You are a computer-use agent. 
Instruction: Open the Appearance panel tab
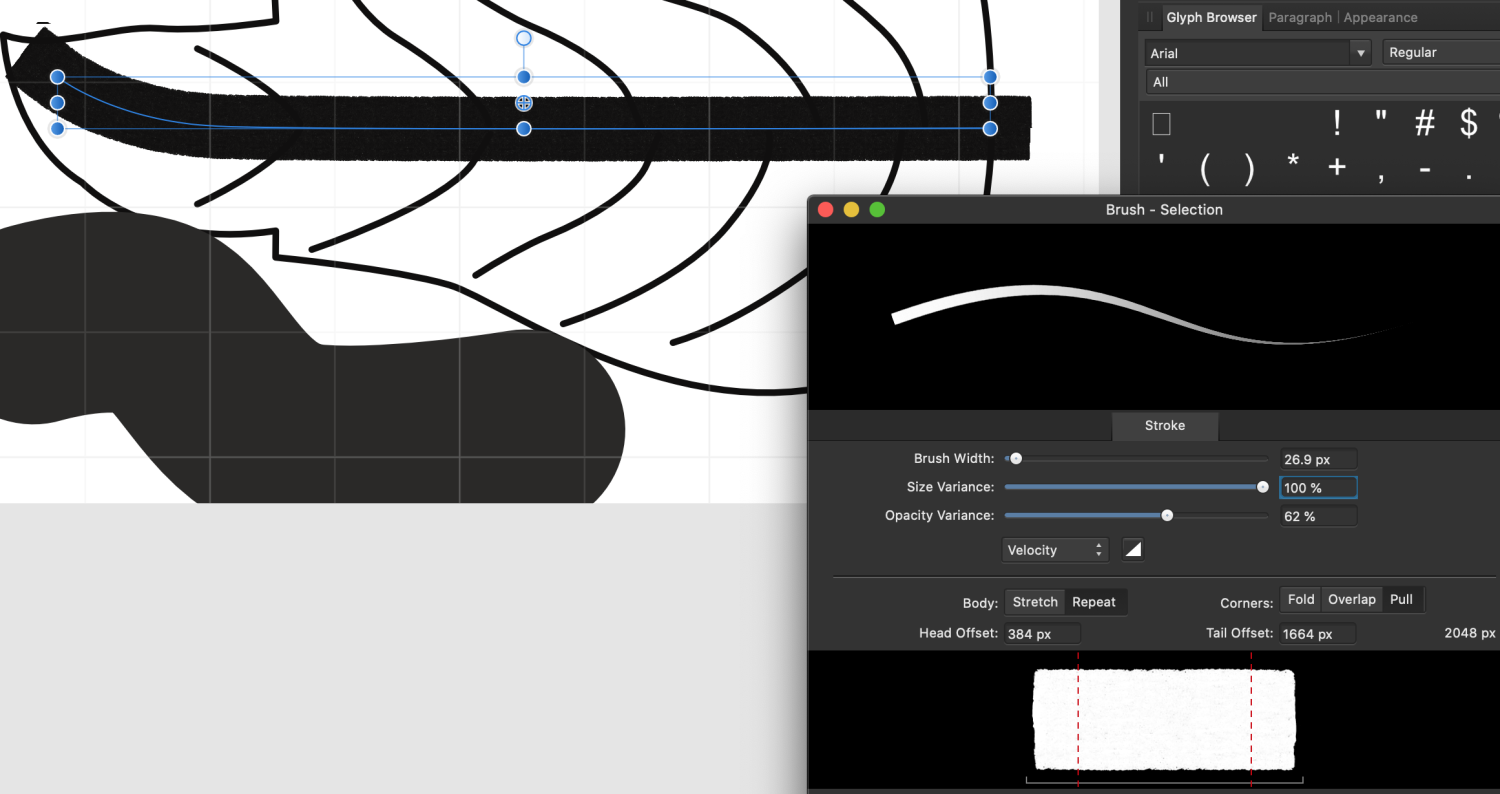coord(1380,17)
